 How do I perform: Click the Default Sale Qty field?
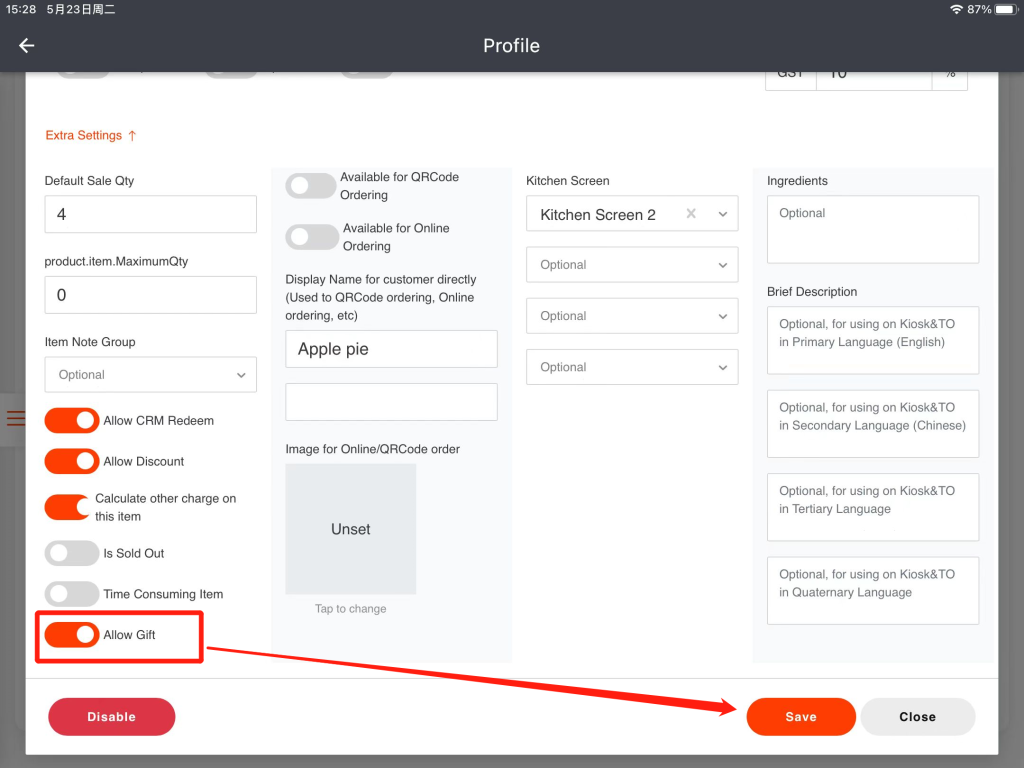click(150, 214)
